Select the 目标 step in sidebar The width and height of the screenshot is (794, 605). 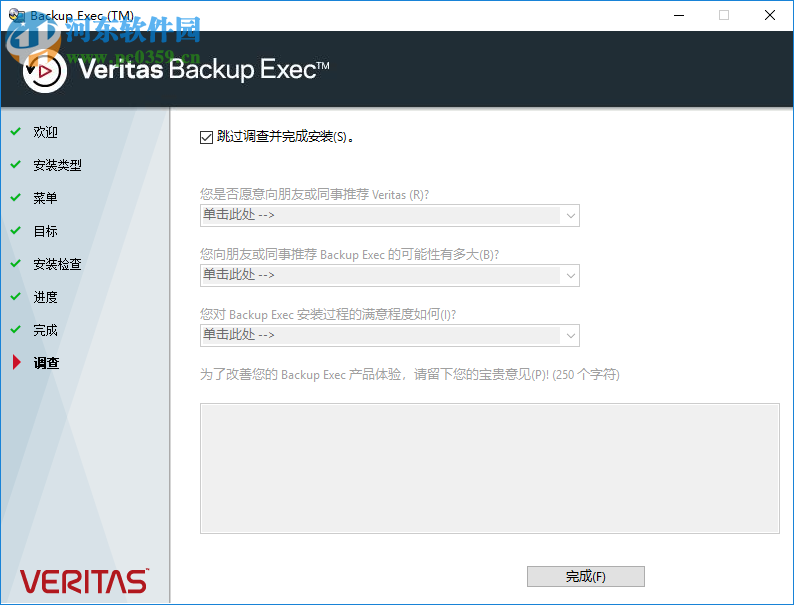pyautogui.click(x=45, y=231)
